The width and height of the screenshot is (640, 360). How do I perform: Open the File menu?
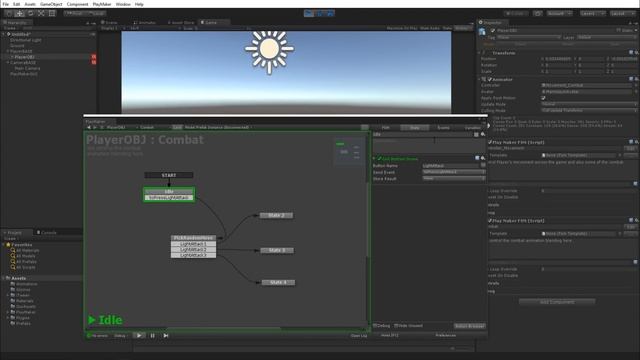[x=5, y=4]
